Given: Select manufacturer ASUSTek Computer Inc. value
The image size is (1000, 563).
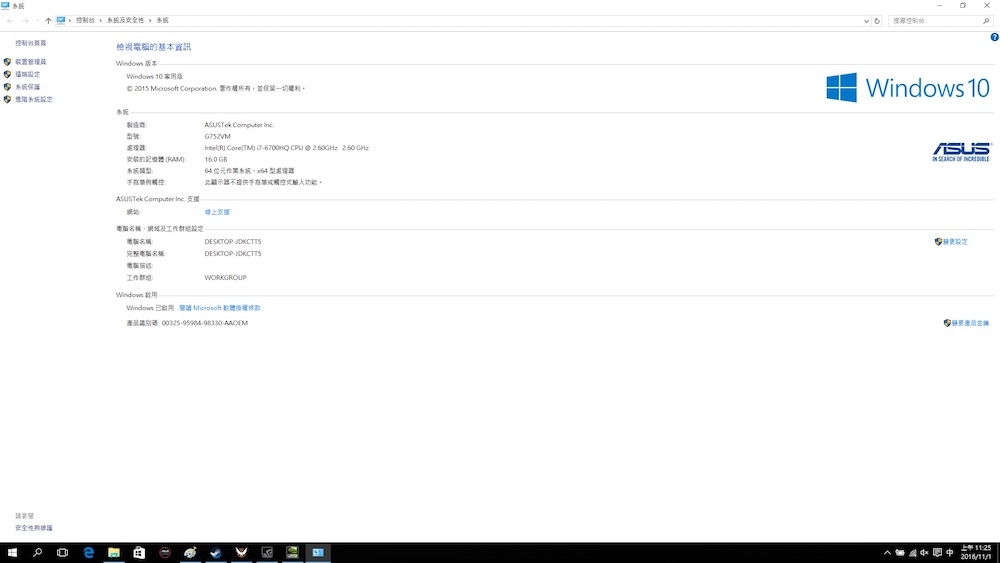Looking at the screenshot, I should point(239,125).
